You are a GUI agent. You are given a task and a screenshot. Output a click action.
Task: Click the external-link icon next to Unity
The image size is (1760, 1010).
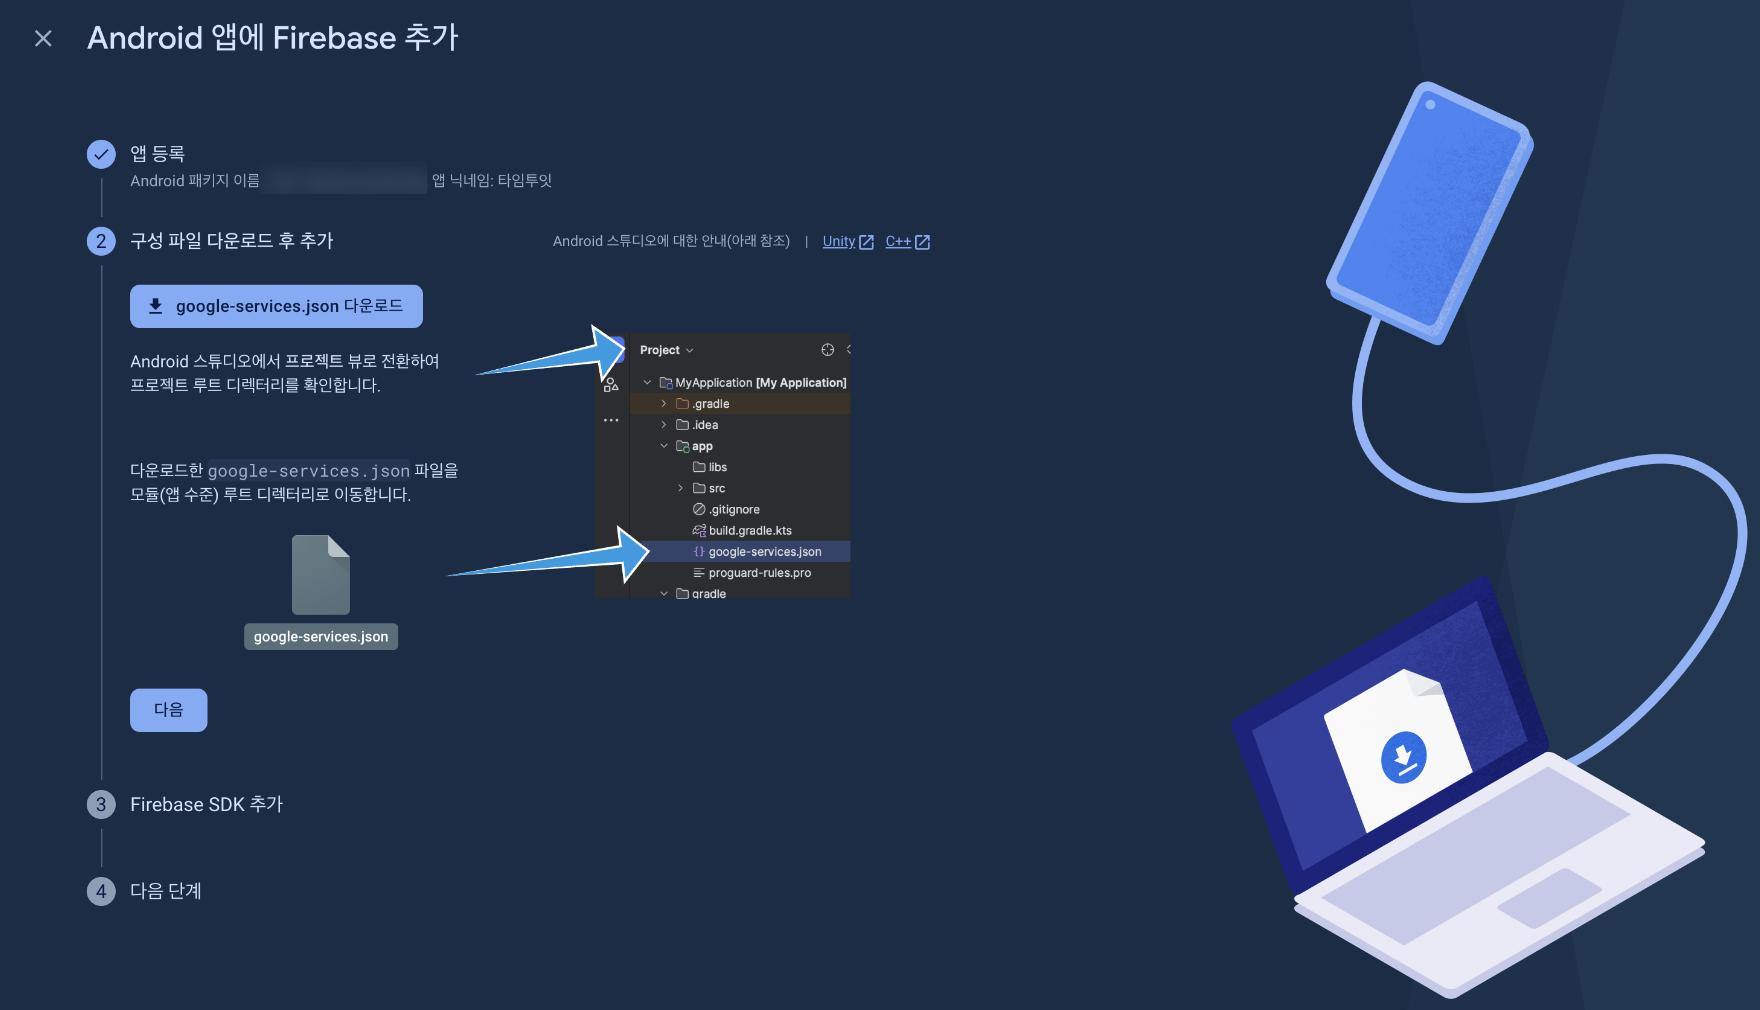click(x=866, y=242)
